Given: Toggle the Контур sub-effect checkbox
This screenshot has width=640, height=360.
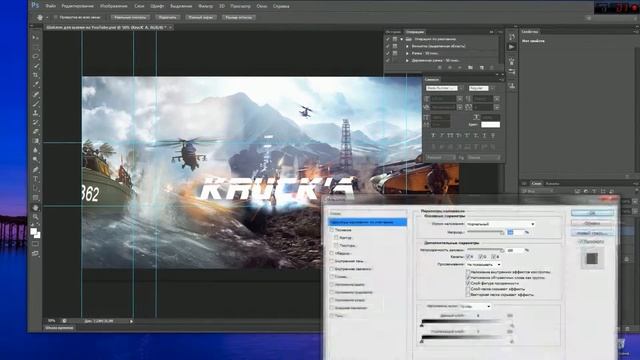Looking at the screenshot, I should [x=336, y=238].
